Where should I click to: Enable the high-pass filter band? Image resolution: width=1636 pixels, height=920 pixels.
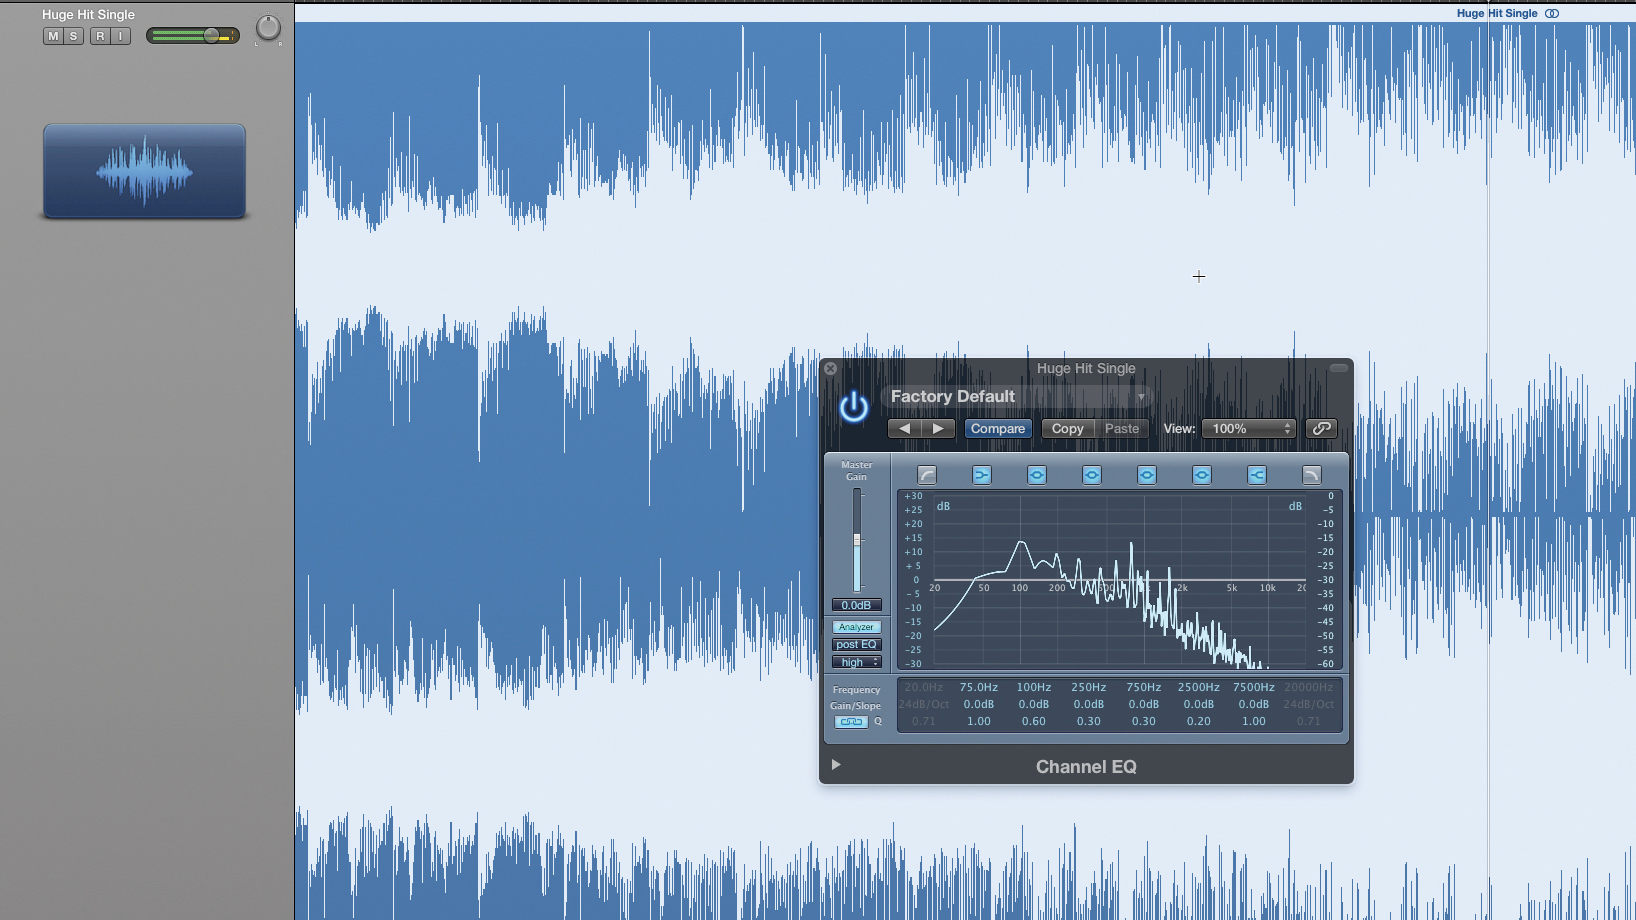[927, 475]
